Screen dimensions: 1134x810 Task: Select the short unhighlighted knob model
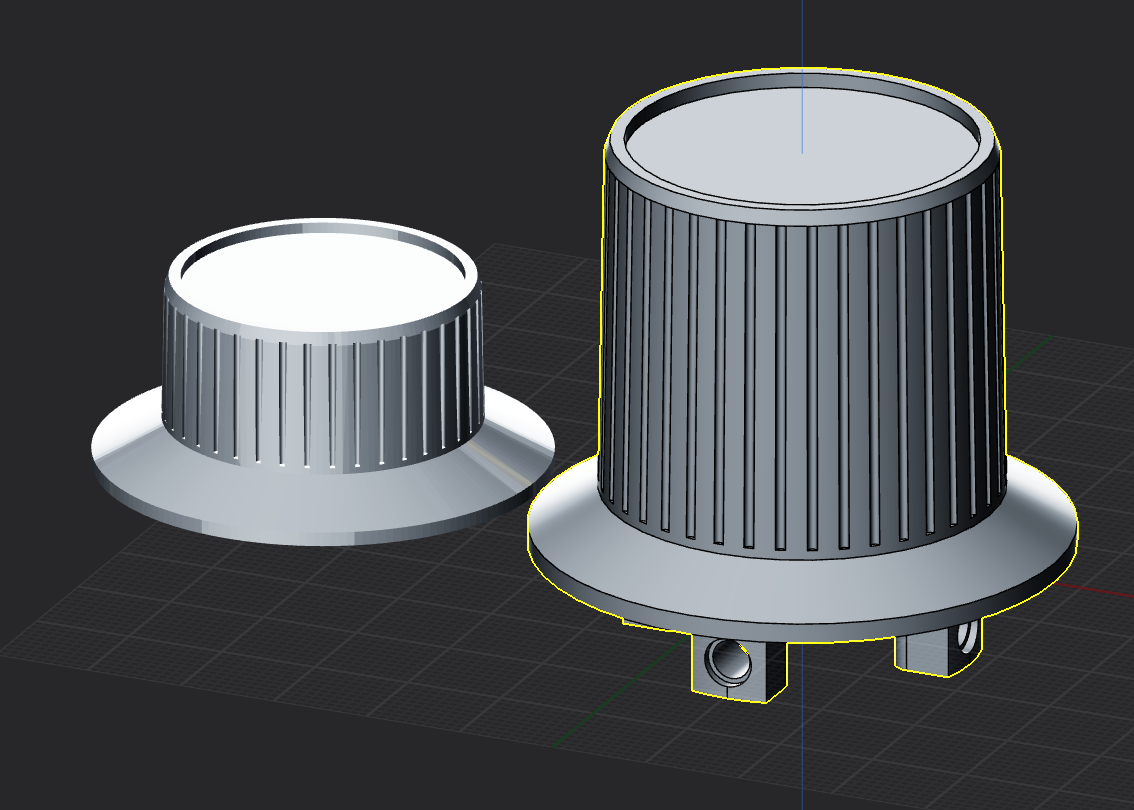323,381
